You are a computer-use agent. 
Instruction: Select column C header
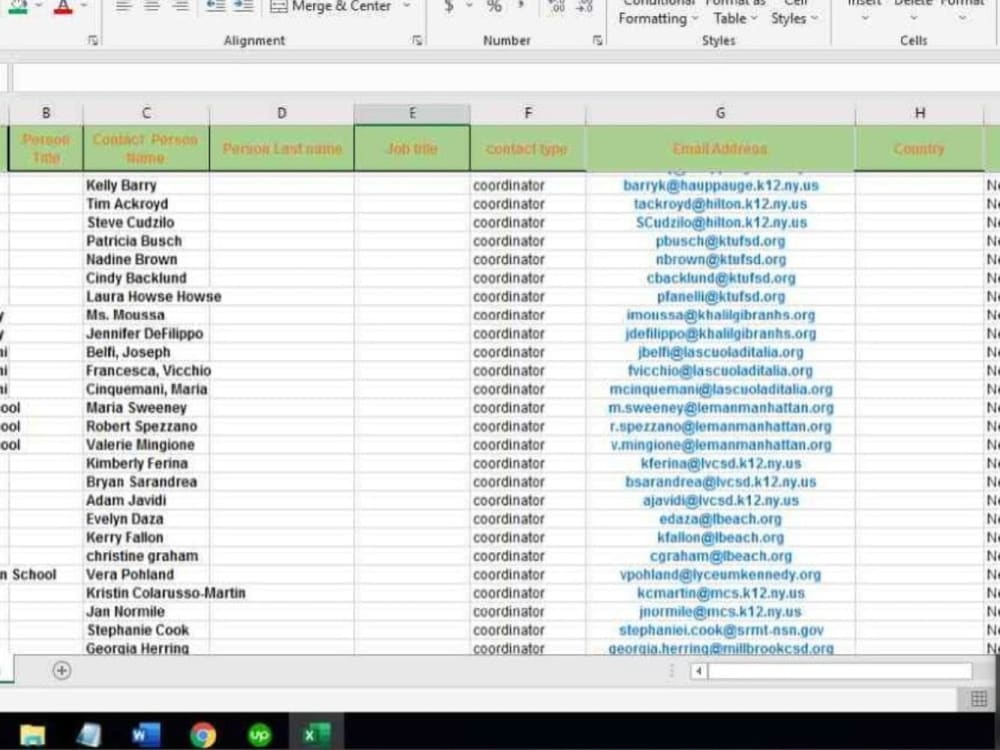click(x=146, y=114)
